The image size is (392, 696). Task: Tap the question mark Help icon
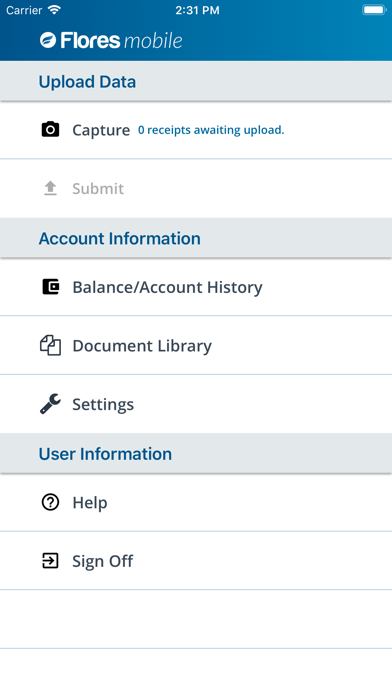50,502
